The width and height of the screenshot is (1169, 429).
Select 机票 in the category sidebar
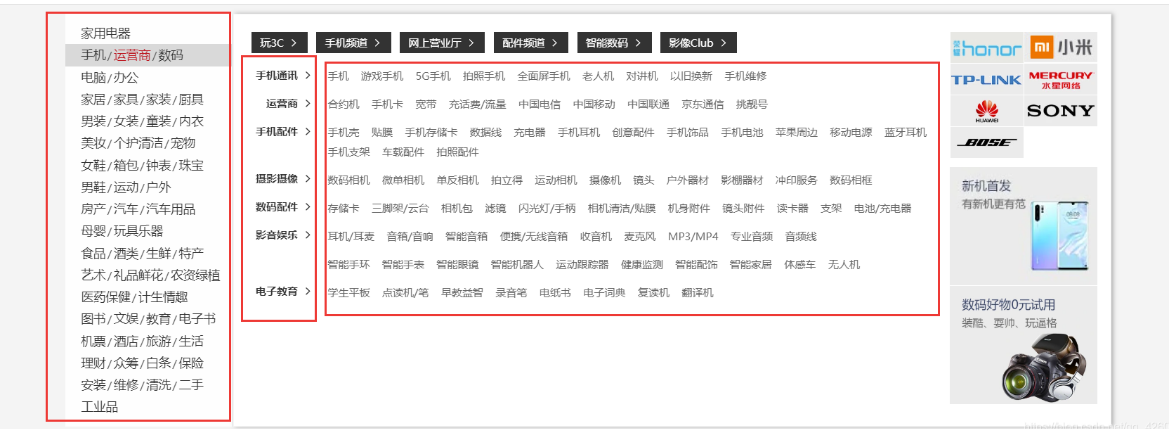93,342
